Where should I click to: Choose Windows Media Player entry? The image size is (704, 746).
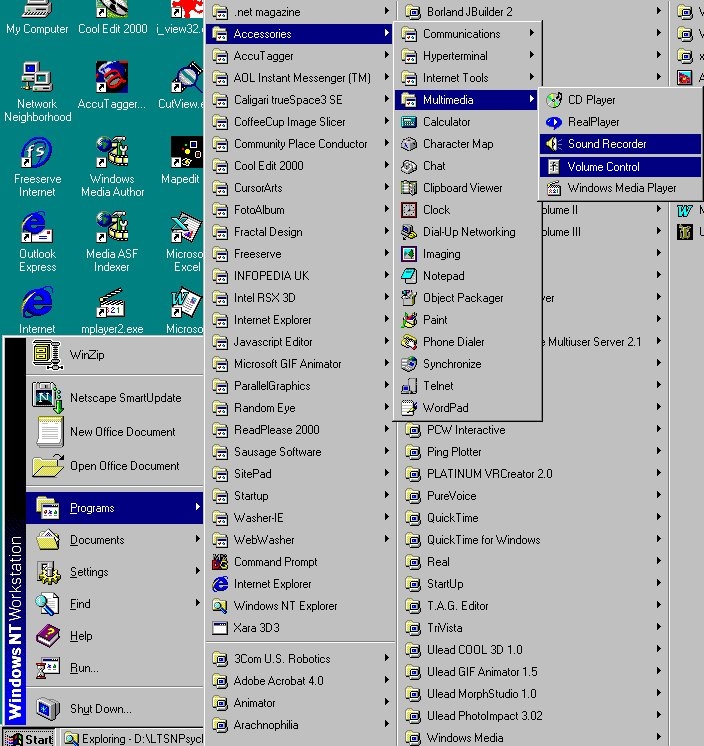pos(621,188)
